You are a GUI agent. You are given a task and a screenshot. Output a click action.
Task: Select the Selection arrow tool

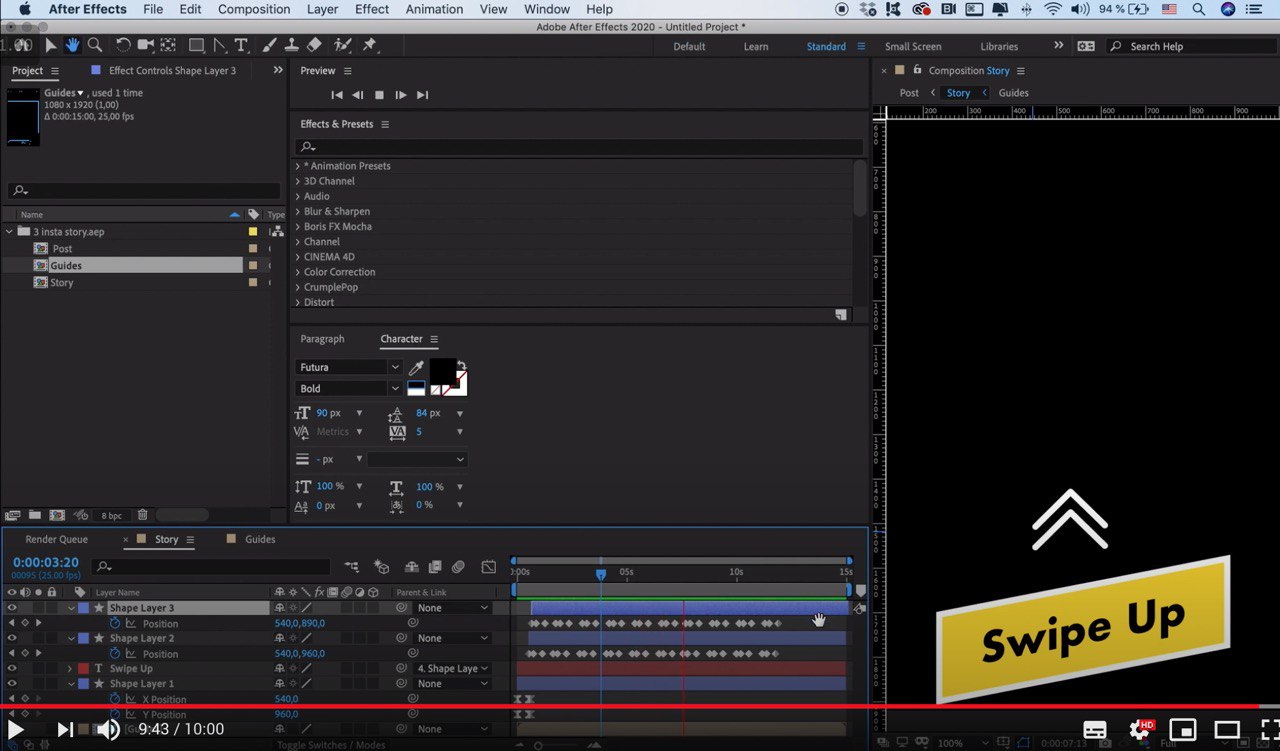point(51,45)
